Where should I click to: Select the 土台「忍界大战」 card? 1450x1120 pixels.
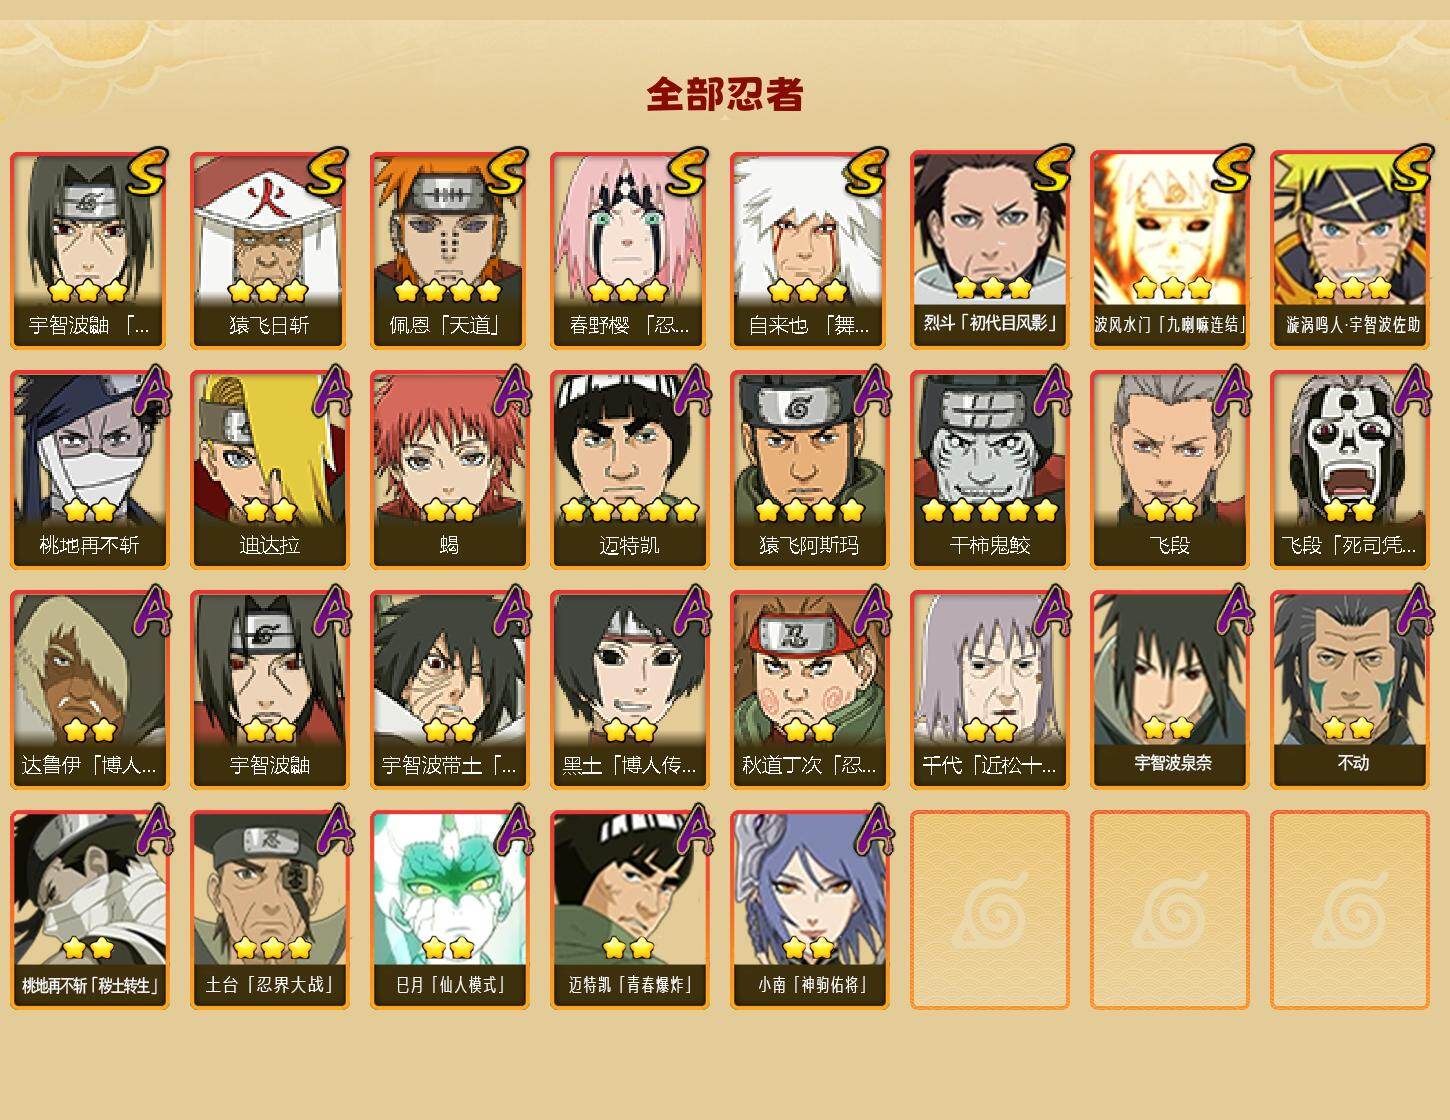click(x=270, y=910)
